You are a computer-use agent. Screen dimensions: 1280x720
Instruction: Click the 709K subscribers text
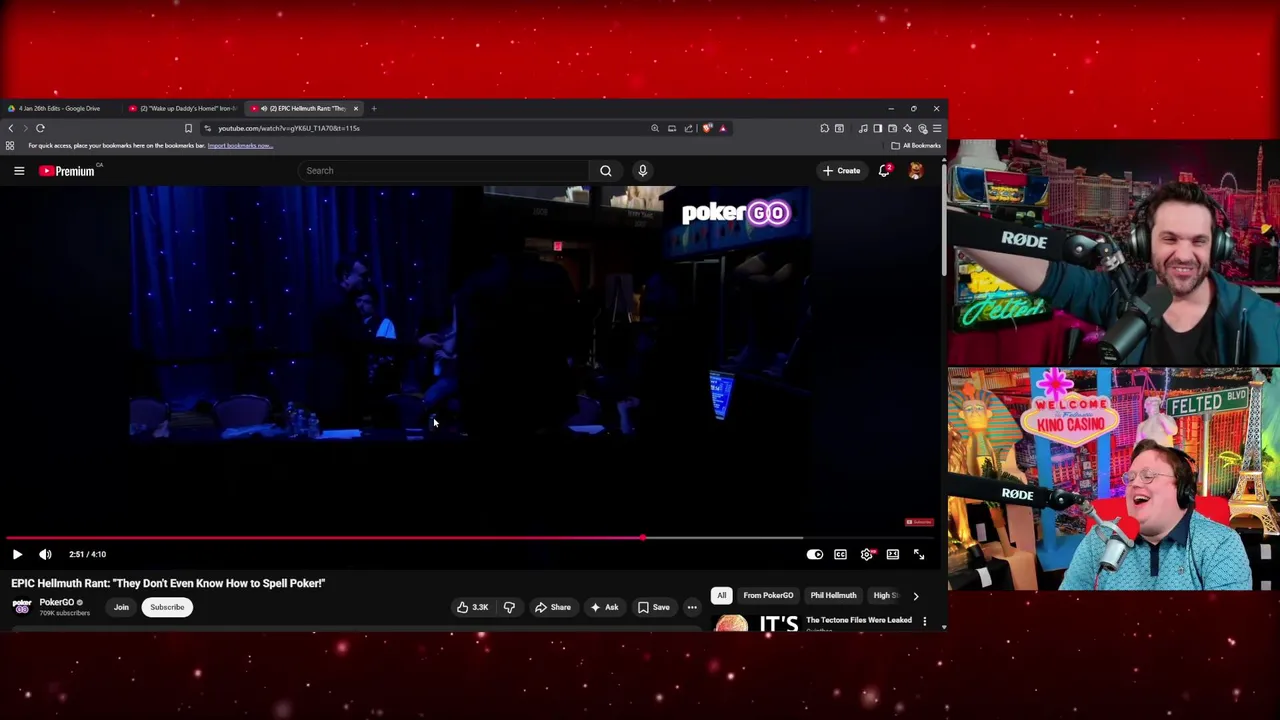pyautogui.click(x=65, y=613)
